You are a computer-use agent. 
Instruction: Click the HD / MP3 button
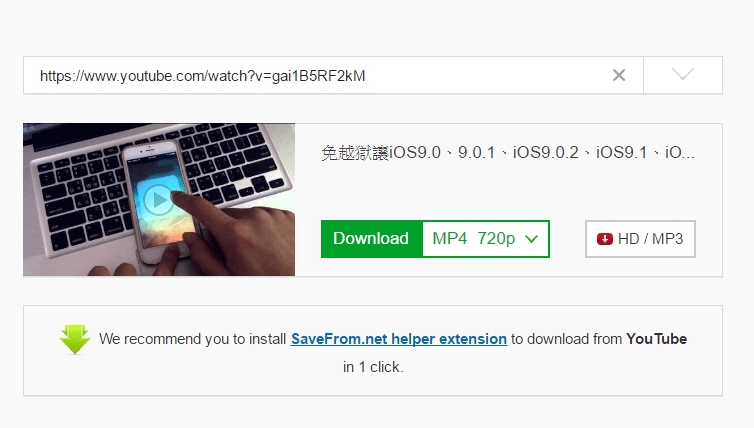[x=640, y=239]
